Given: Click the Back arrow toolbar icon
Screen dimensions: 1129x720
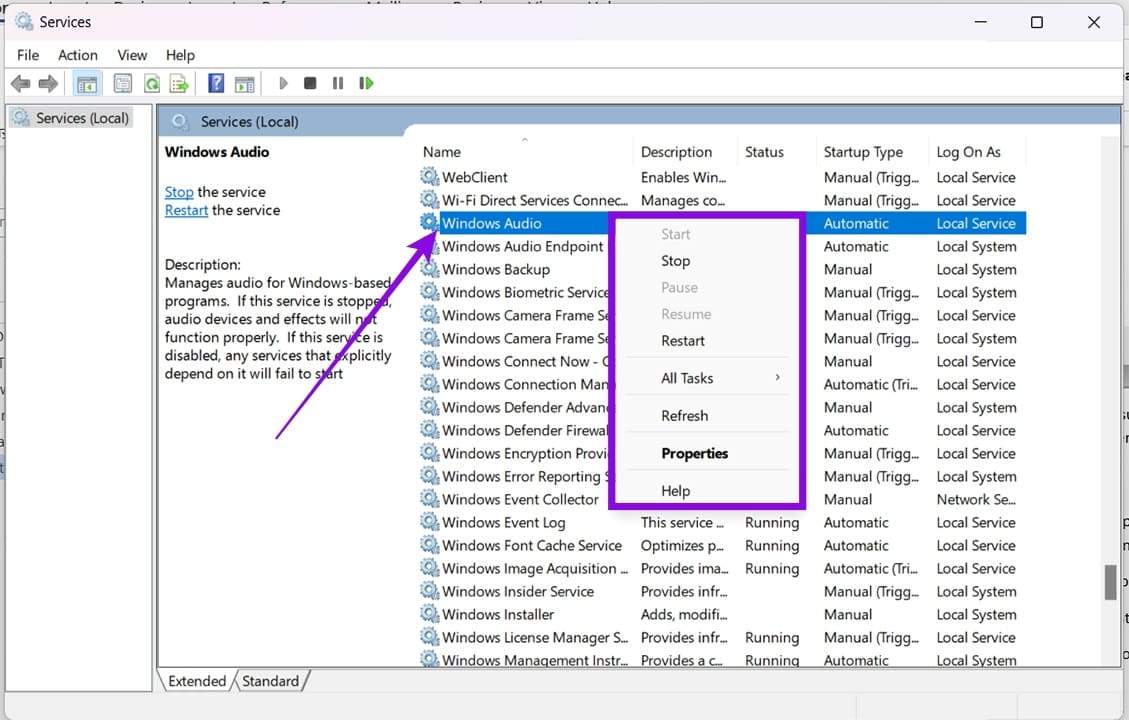Looking at the screenshot, I should pos(20,84).
